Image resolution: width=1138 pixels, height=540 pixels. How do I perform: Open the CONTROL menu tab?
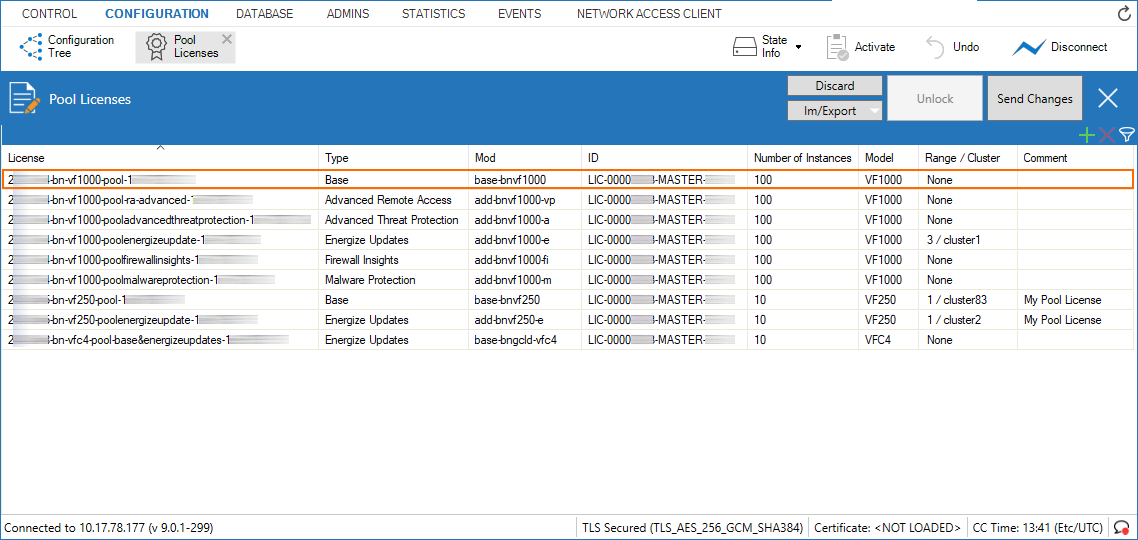(49, 13)
